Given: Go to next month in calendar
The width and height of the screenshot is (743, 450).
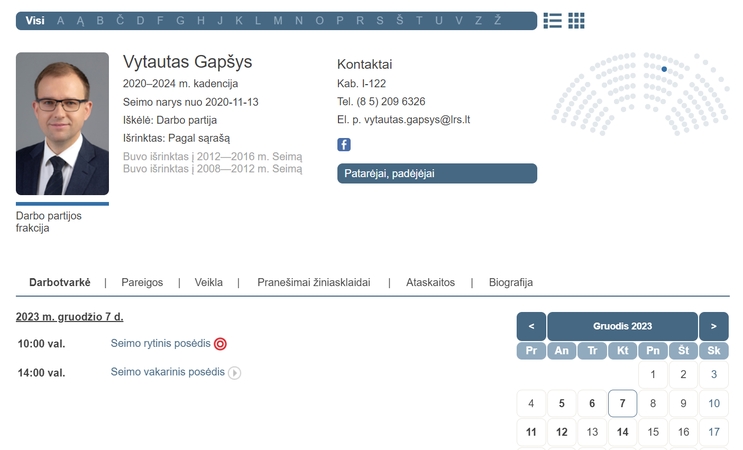Looking at the screenshot, I should 714,326.
